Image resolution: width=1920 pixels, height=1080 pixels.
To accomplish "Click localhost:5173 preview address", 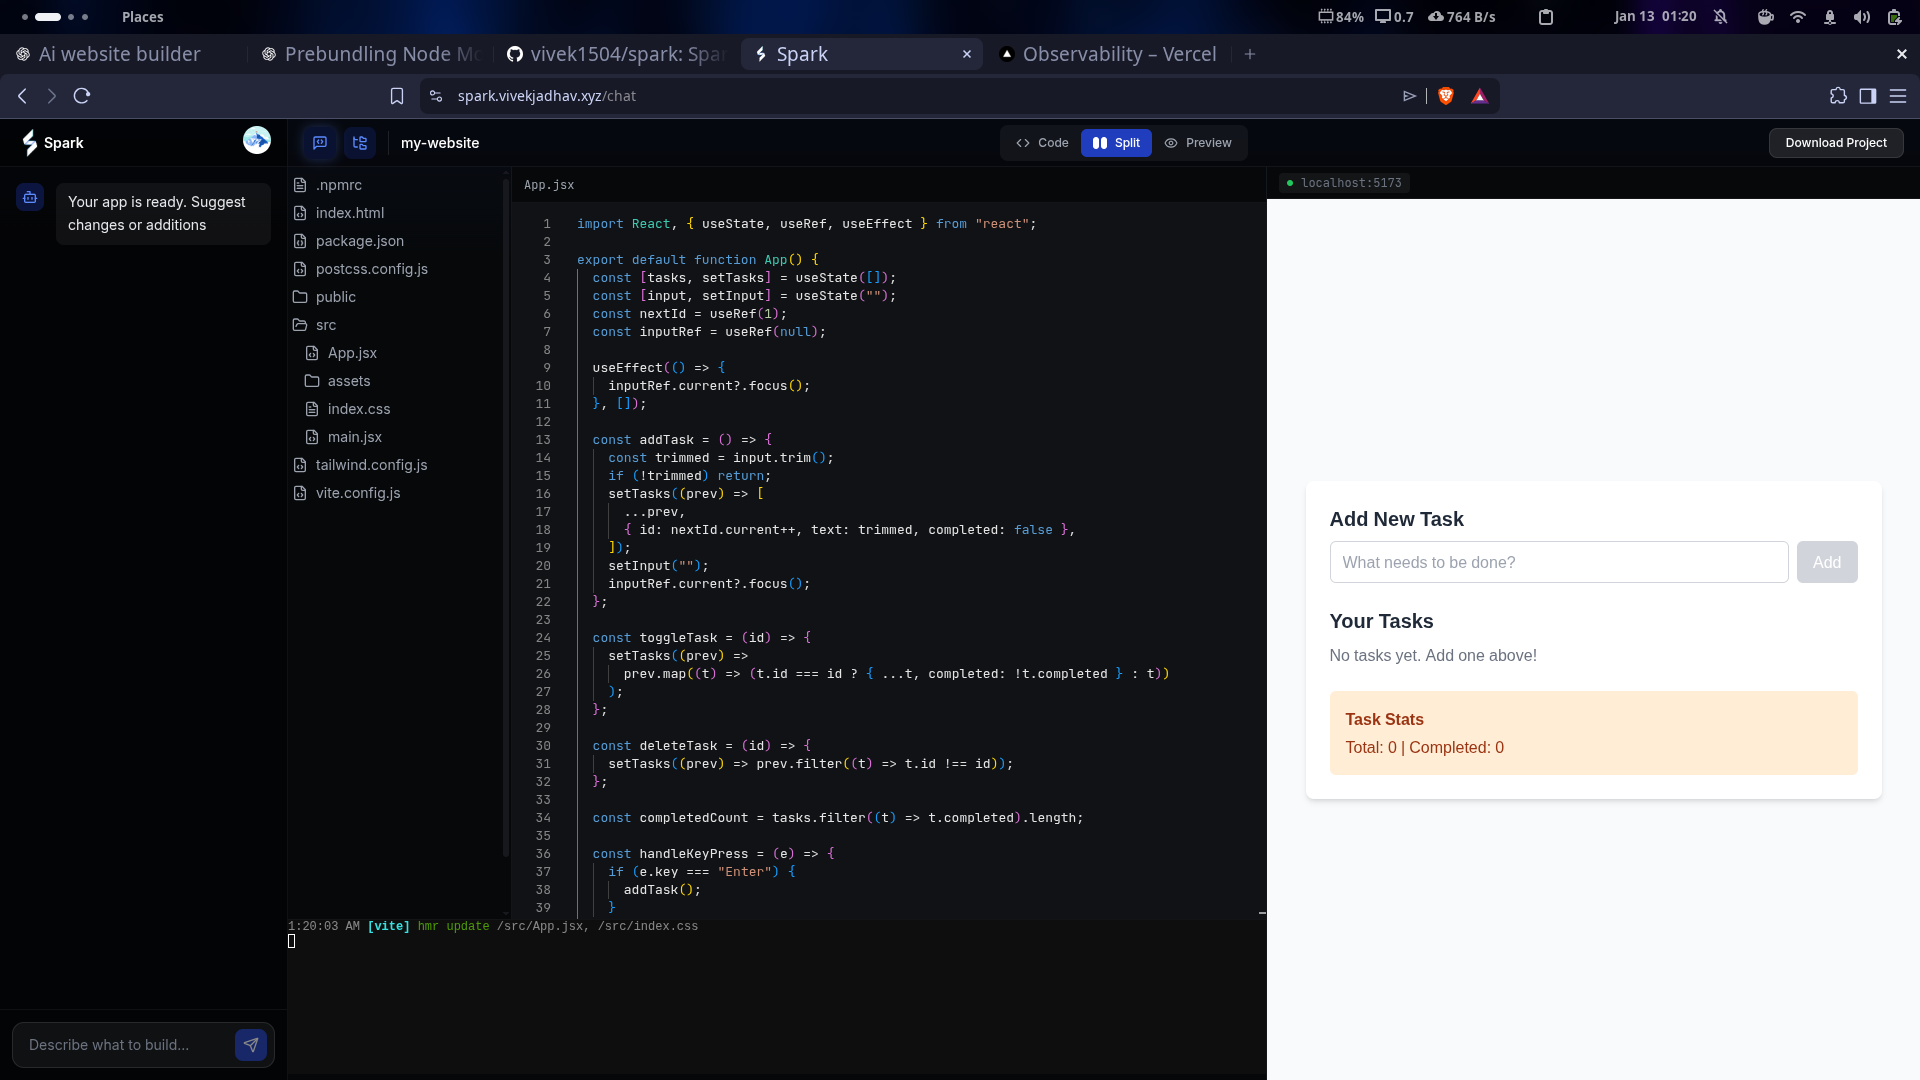I will pos(1345,183).
